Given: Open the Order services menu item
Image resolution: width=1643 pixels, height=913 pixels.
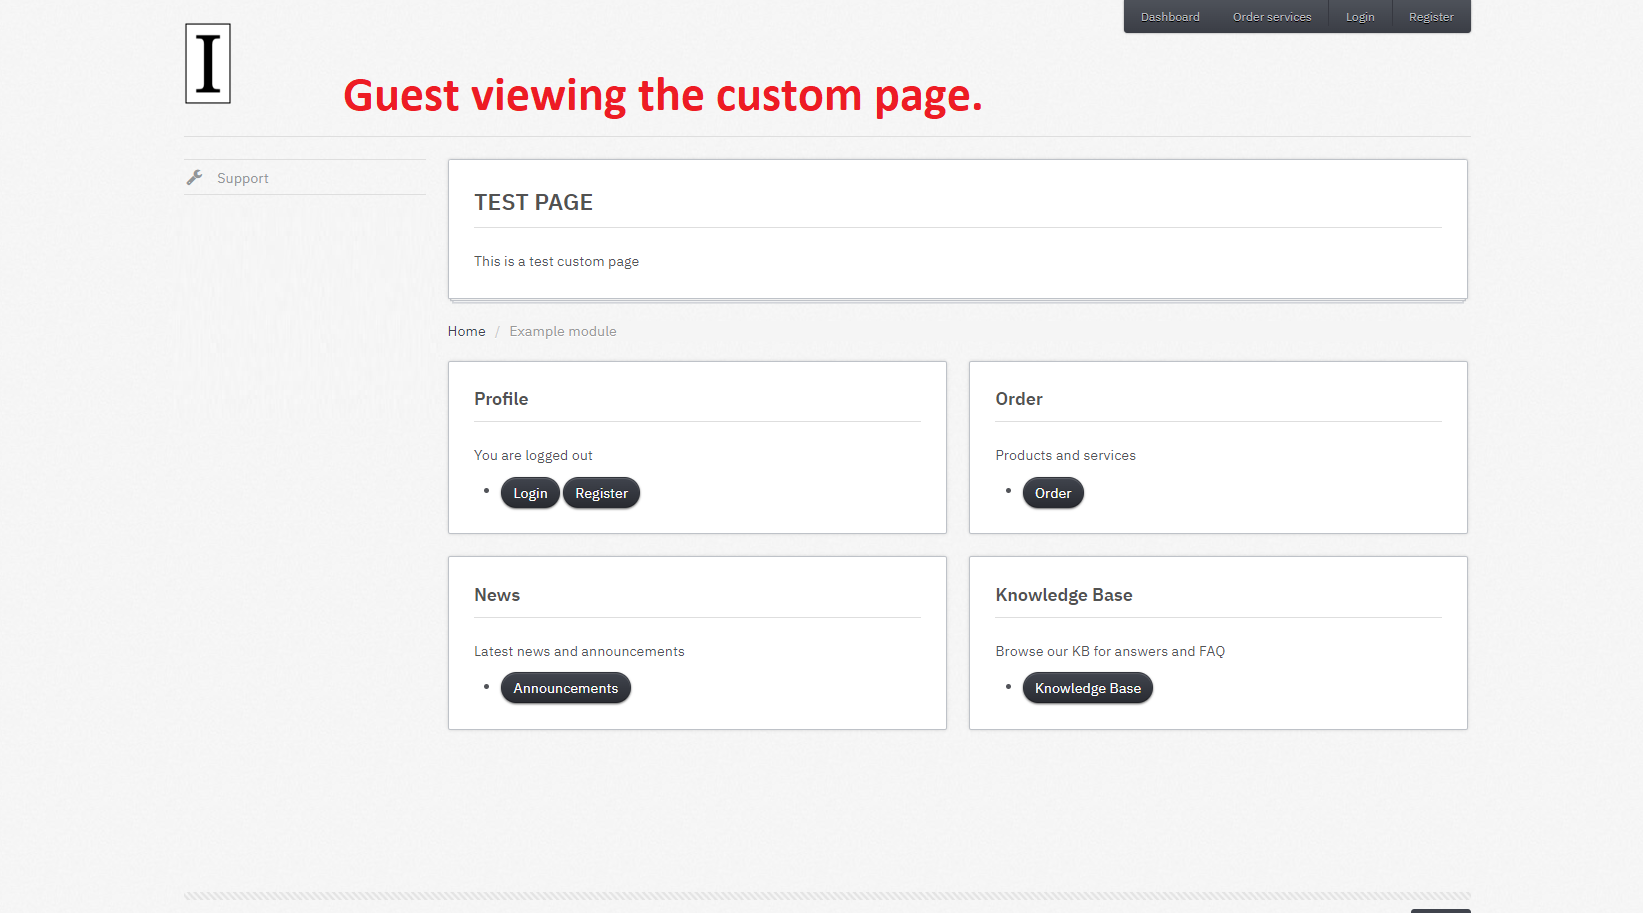Looking at the screenshot, I should (x=1272, y=16).
